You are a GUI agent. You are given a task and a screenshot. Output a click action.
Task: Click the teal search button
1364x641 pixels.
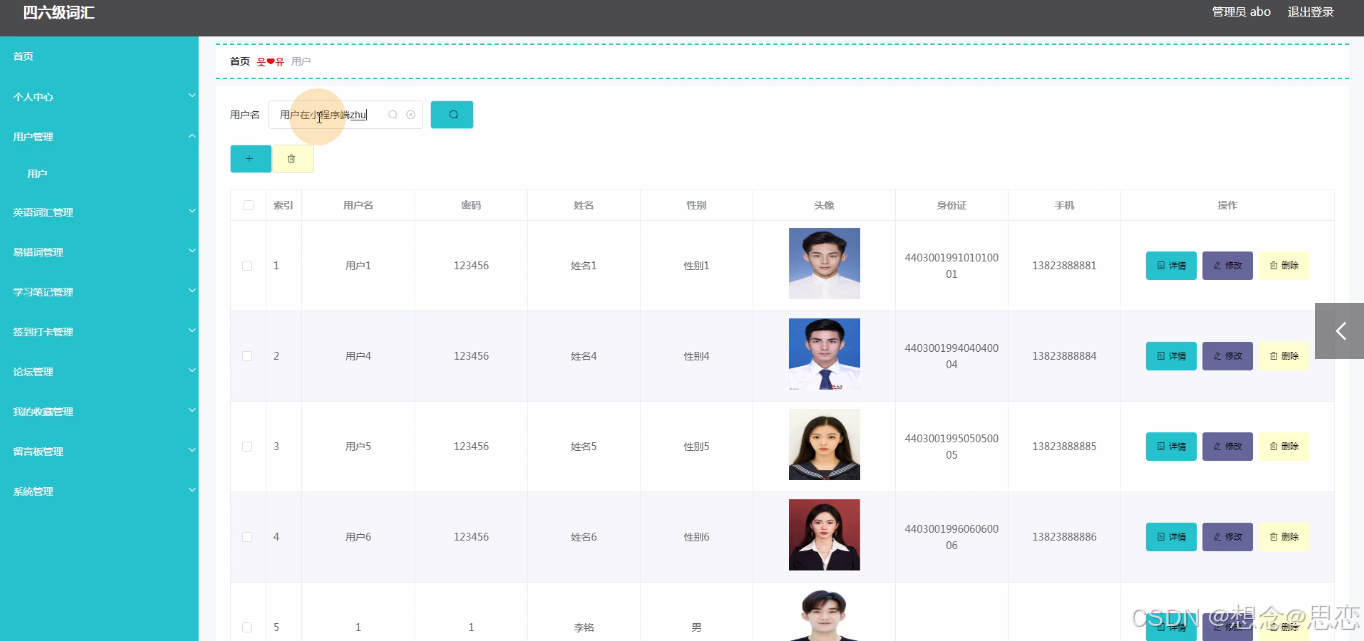452,115
